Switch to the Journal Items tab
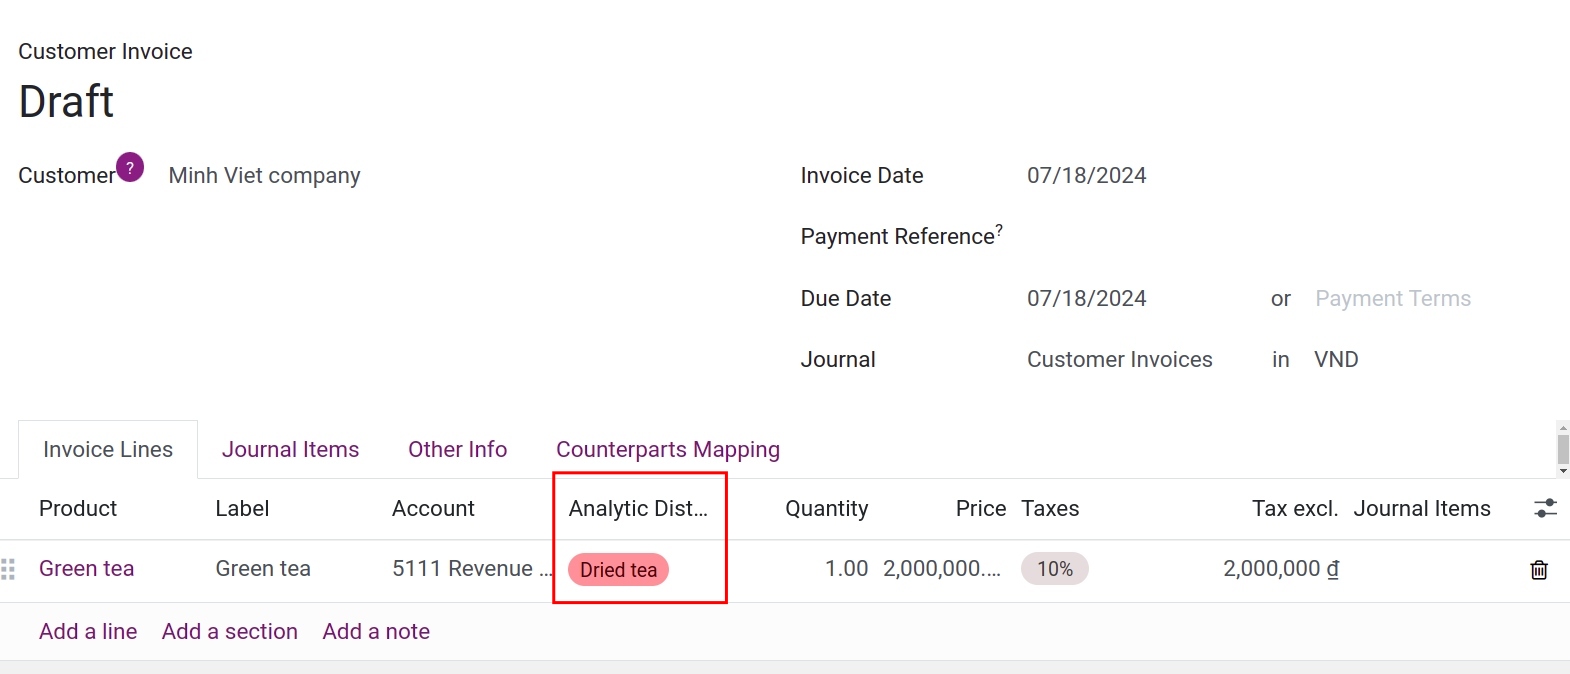The height and width of the screenshot is (674, 1570). (x=290, y=449)
